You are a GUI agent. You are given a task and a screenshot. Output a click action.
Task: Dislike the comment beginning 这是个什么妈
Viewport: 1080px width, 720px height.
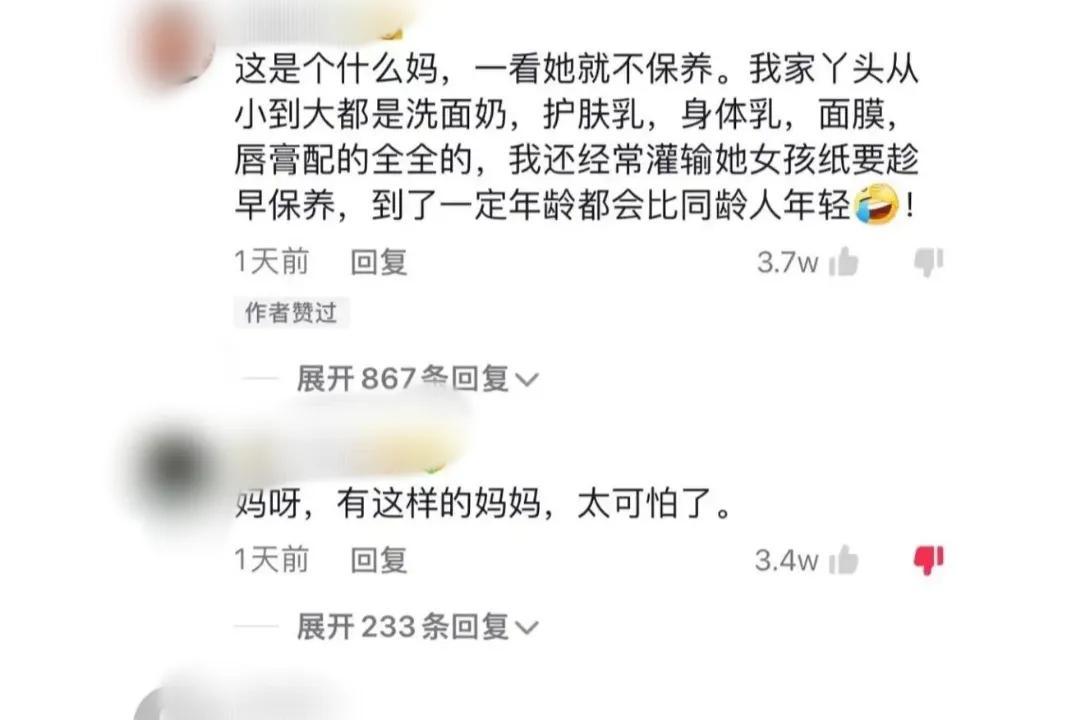click(928, 262)
